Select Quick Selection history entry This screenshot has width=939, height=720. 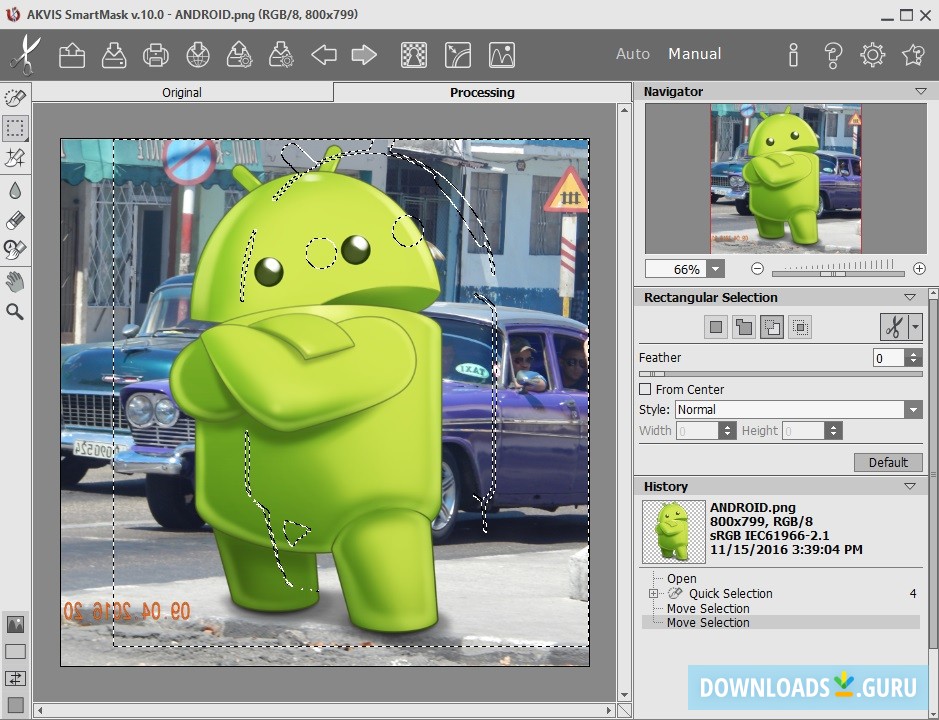pos(730,593)
